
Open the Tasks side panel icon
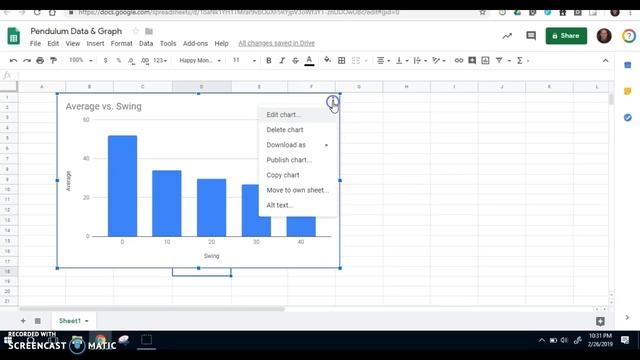click(628, 118)
